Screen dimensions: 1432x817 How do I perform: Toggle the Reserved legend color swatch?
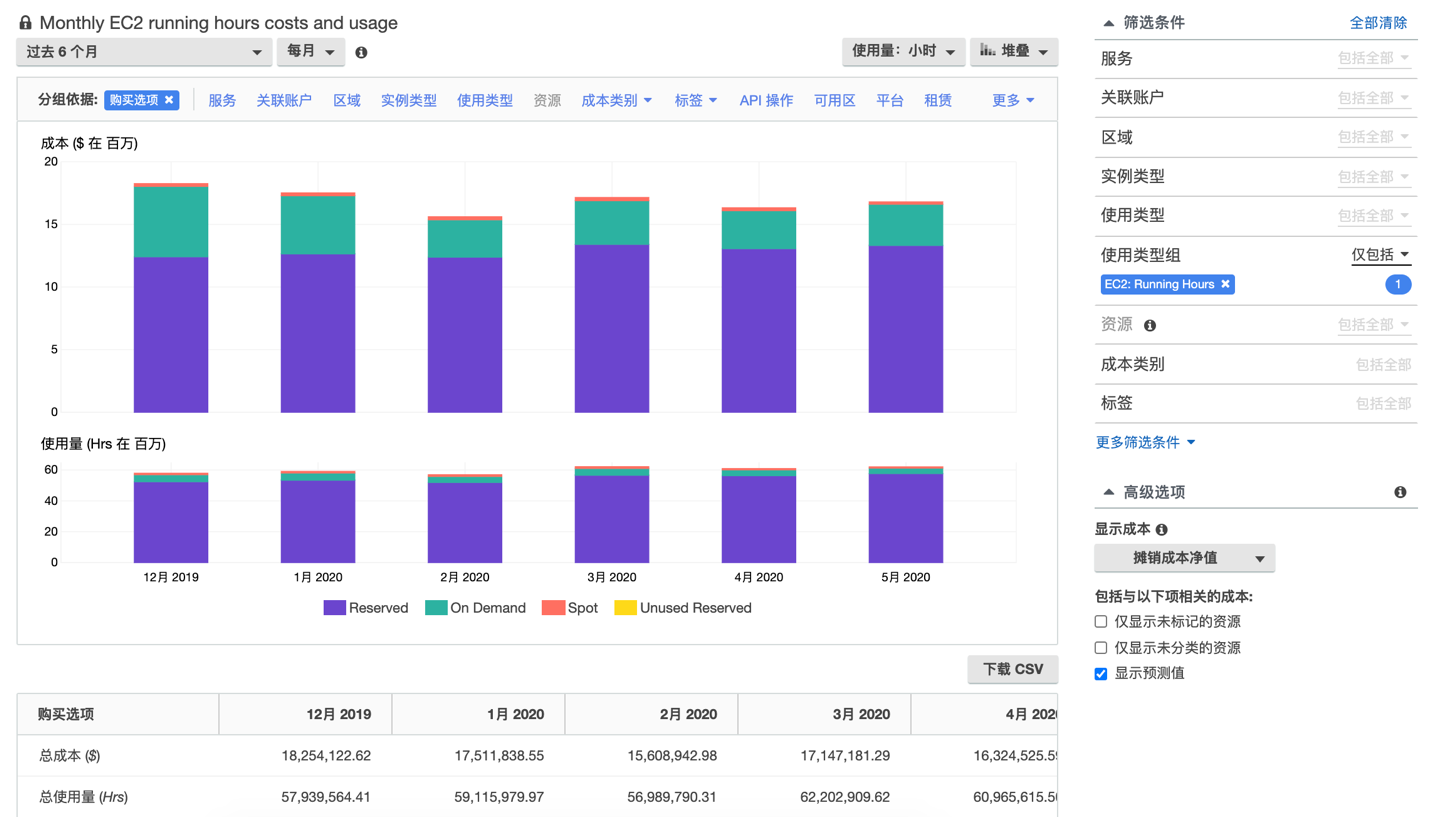pyautogui.click(x=334, y=608)
